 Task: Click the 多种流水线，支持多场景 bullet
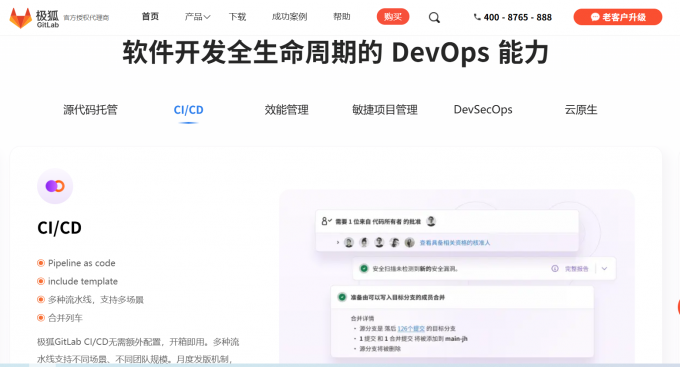click(x=95, y=300)
